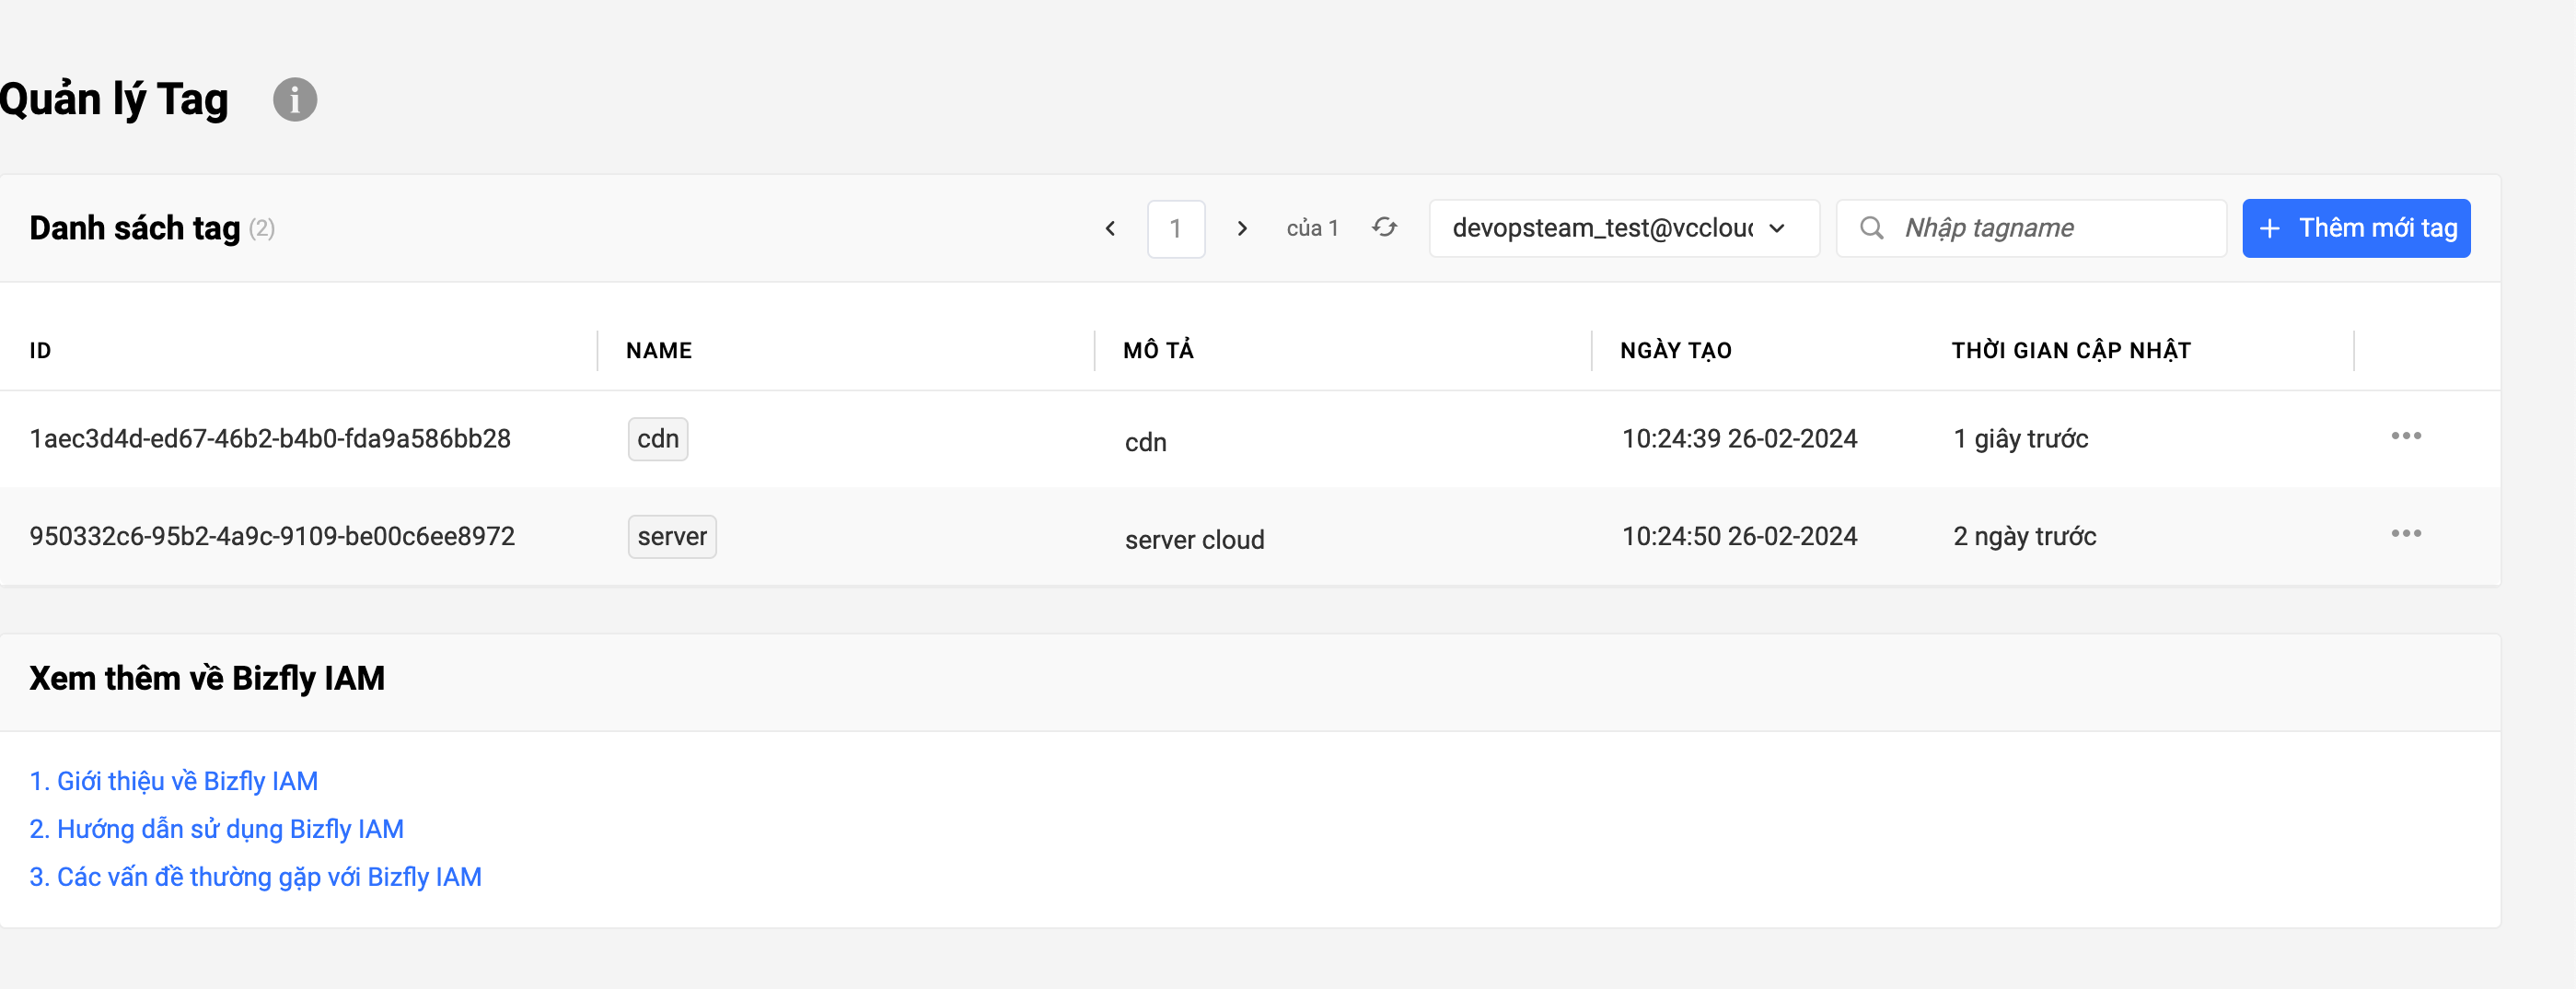
Task: Go to the next page arrow
Action: point(1242,229)
